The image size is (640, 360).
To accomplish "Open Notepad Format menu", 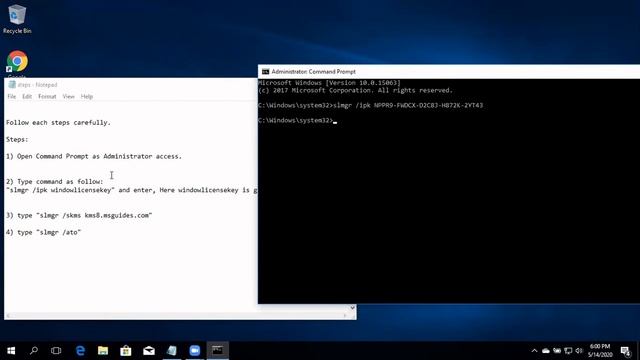I will [x=47, y=96].
